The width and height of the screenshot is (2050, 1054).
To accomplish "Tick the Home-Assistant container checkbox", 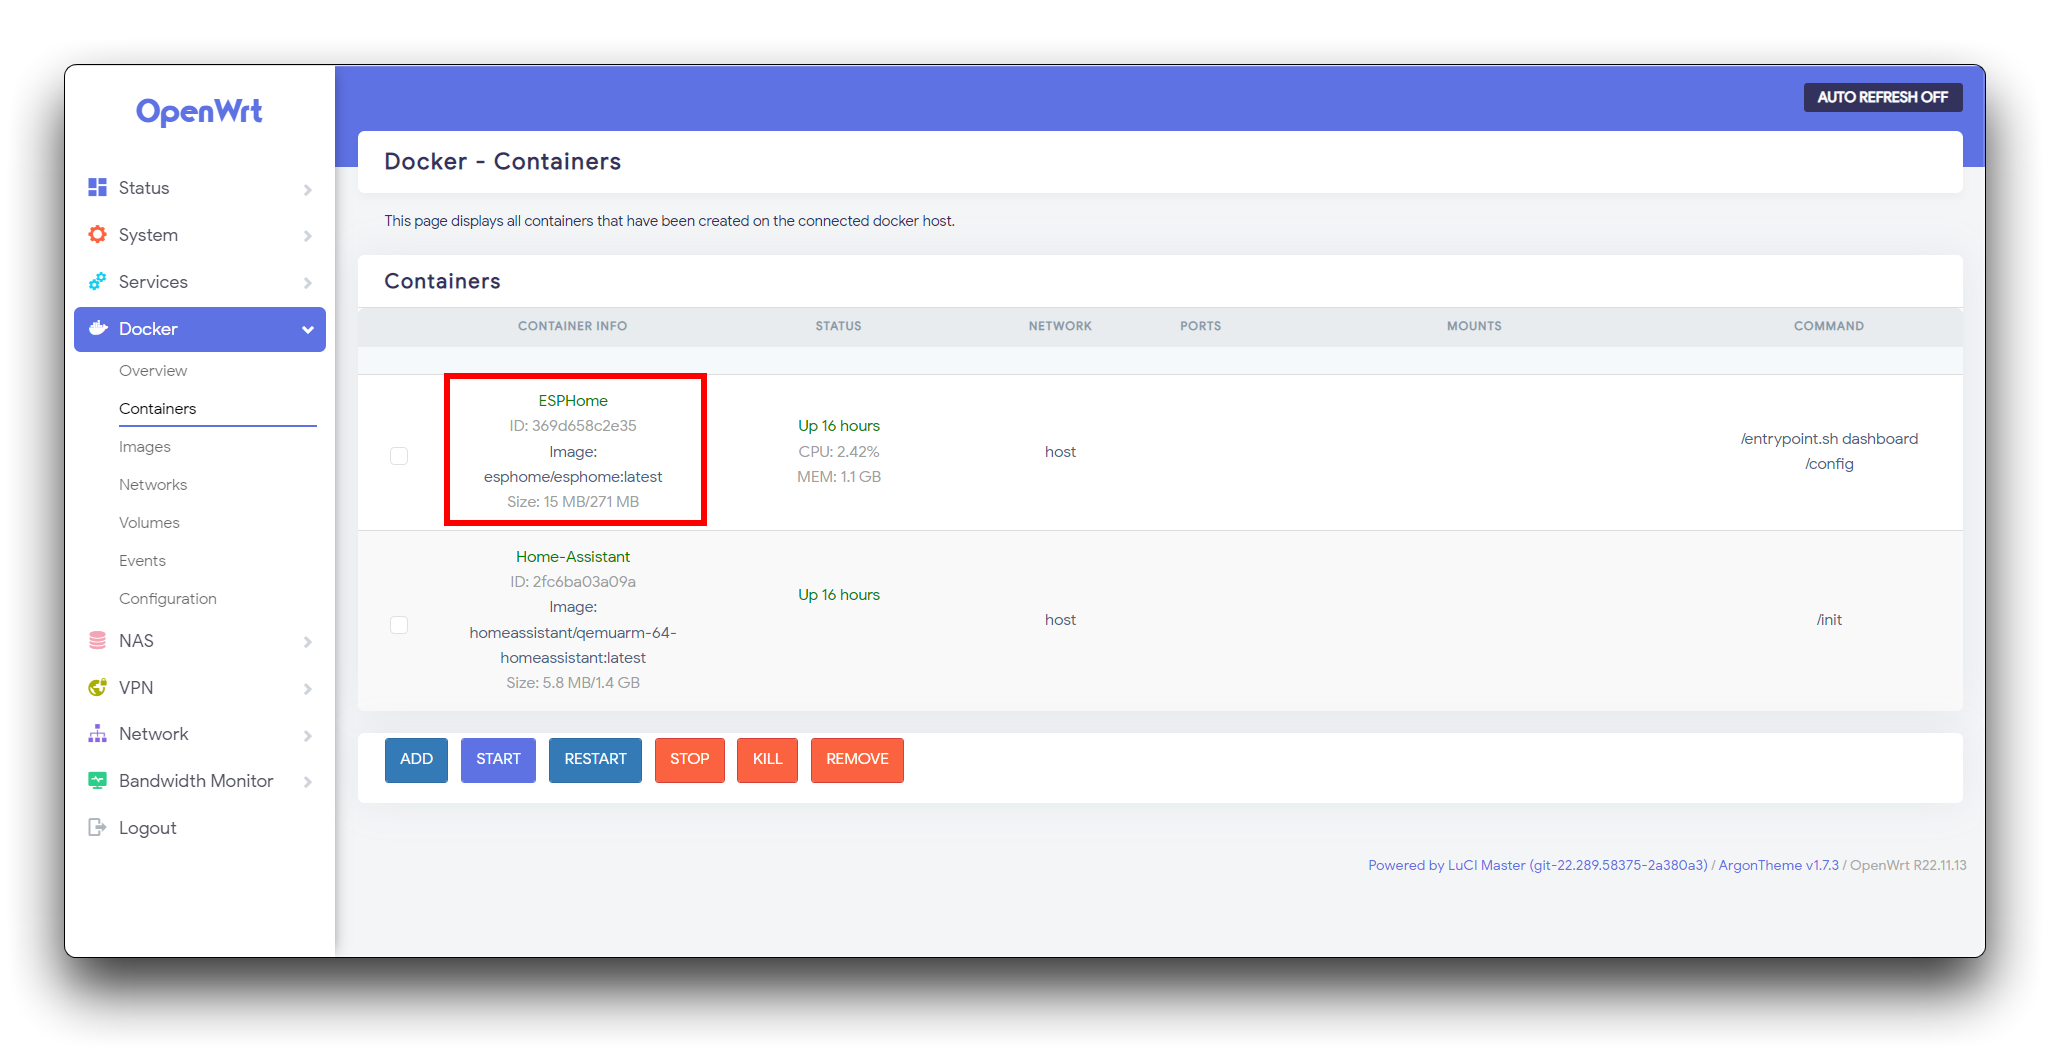I will pos(399,625).
